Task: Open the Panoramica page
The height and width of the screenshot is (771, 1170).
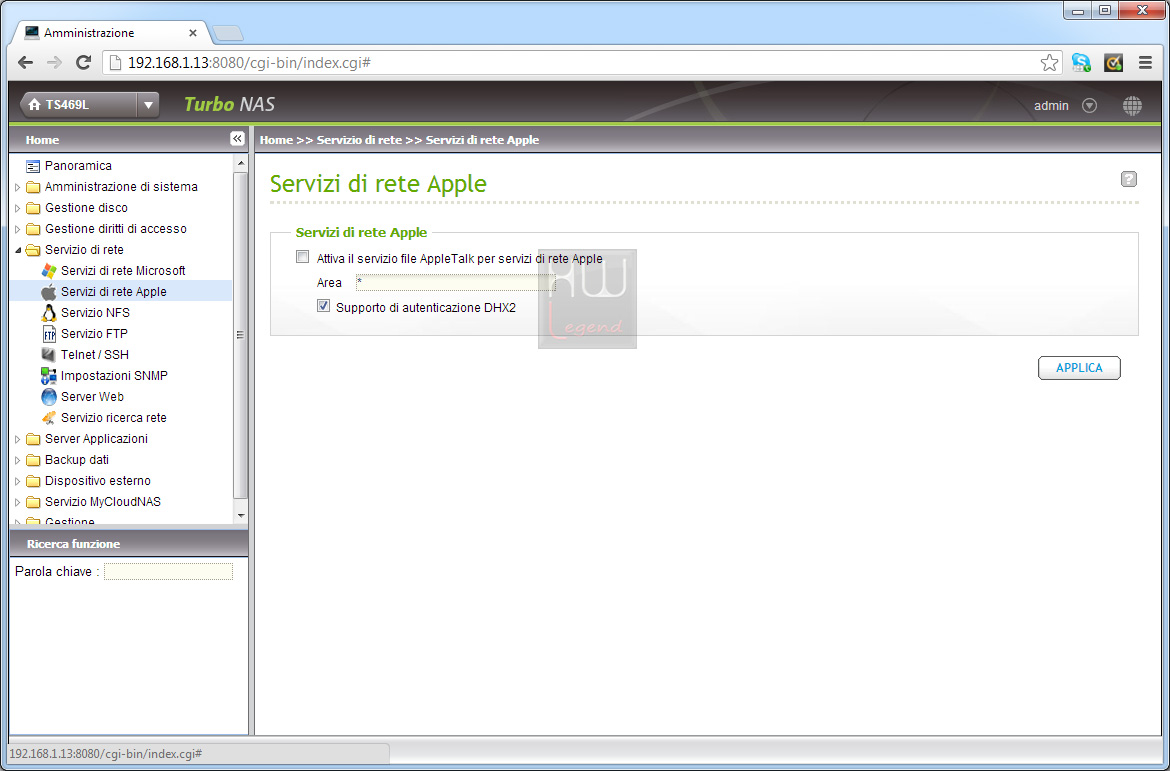Action: point(78,166)
